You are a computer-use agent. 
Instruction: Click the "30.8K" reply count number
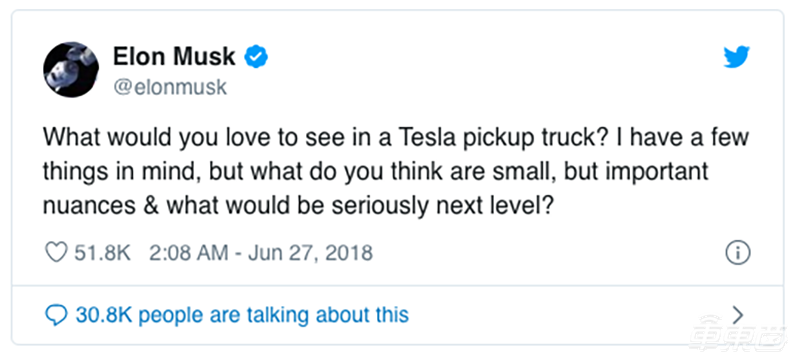click(104, 315)
